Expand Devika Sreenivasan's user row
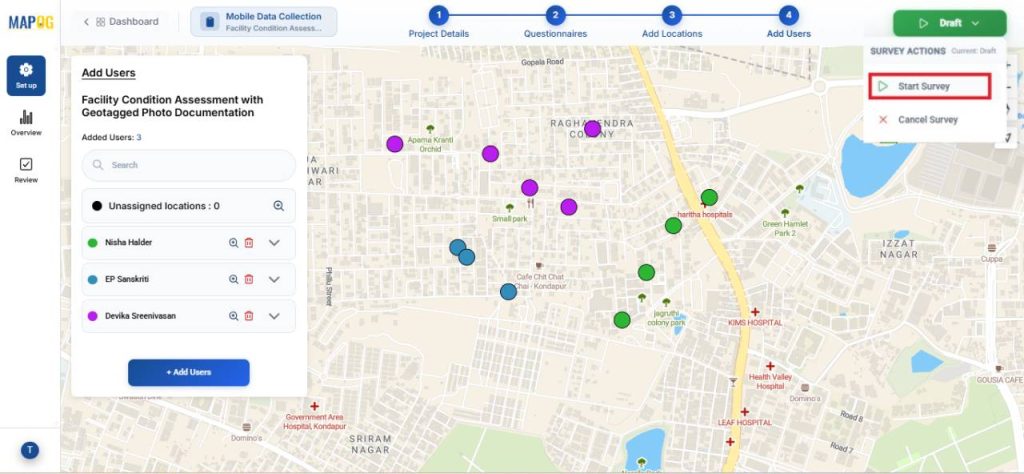1024x474 pixels. (275, 316)
